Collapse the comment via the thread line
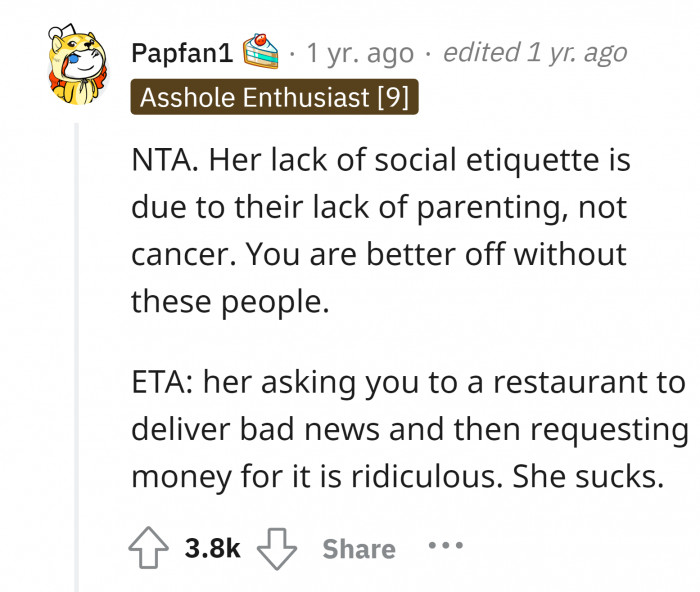 click(x=77, y=350)
